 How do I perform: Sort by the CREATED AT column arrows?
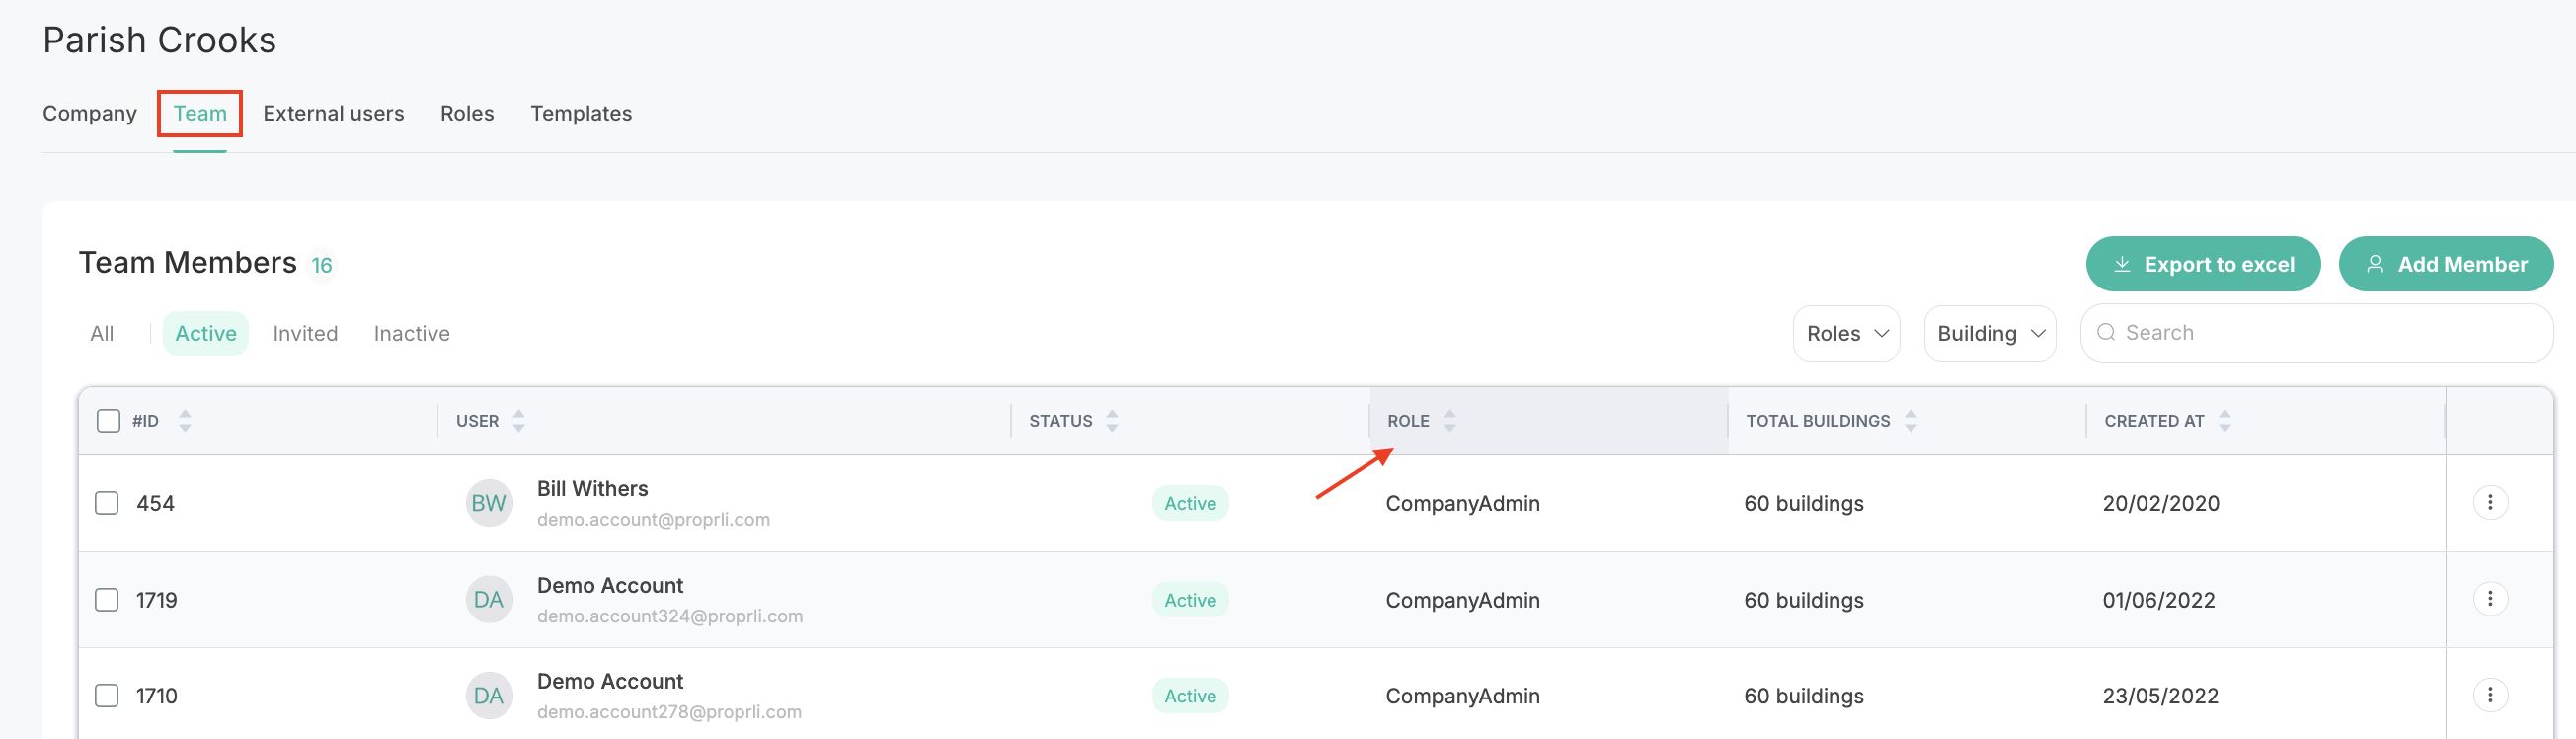pyautogui.click(x=2225, y=421)
